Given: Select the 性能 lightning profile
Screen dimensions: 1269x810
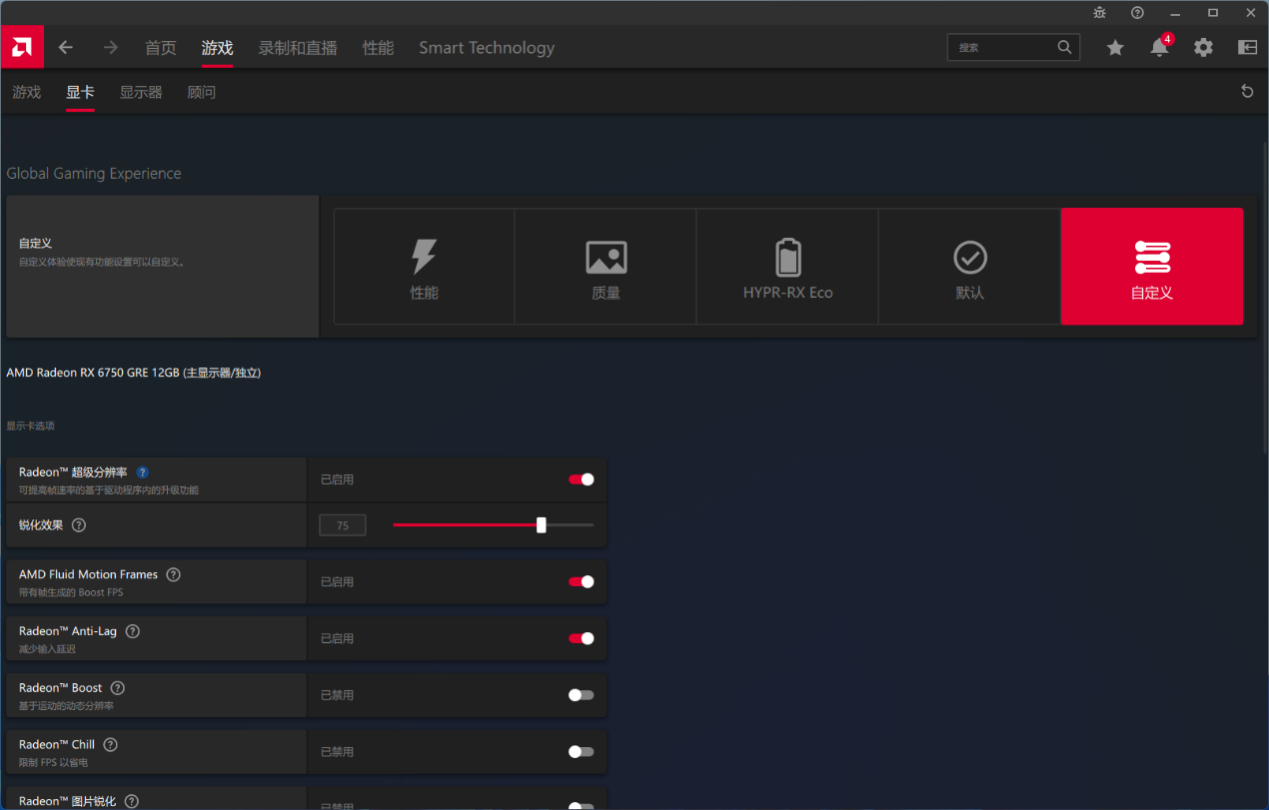Looking at the screenshot, I should pos(424,267).
